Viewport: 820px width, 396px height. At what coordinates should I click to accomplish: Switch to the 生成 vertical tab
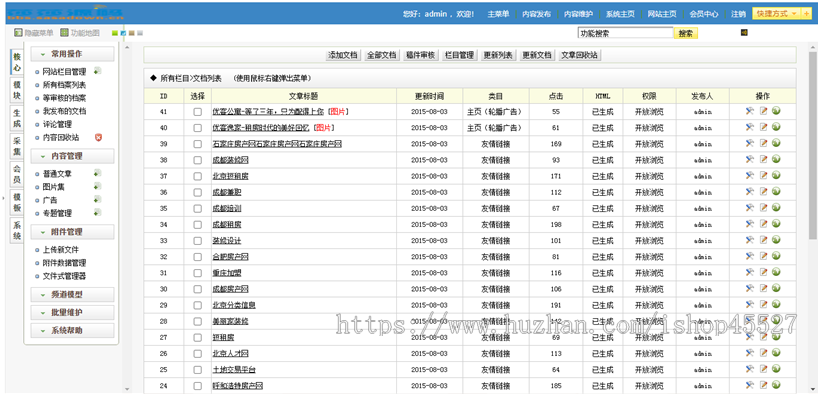tap(17, 118)
